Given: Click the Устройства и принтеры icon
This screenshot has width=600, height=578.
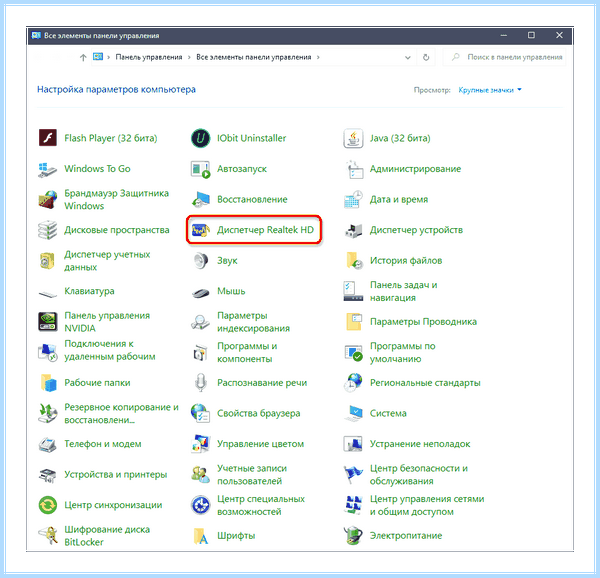Looking at the screenshot, I should (x=47, y=475).
